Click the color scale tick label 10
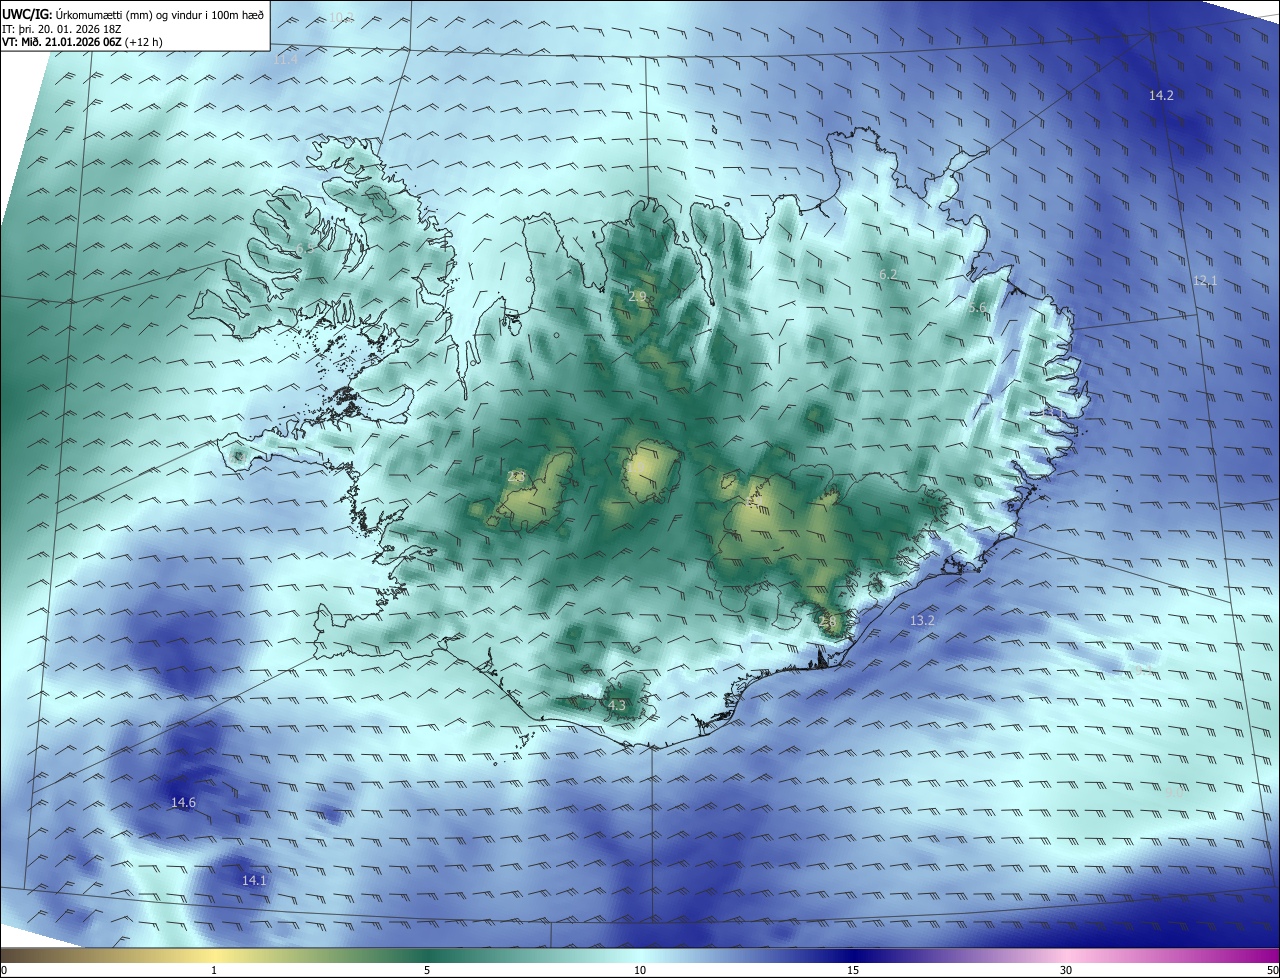 coord(640,970)
